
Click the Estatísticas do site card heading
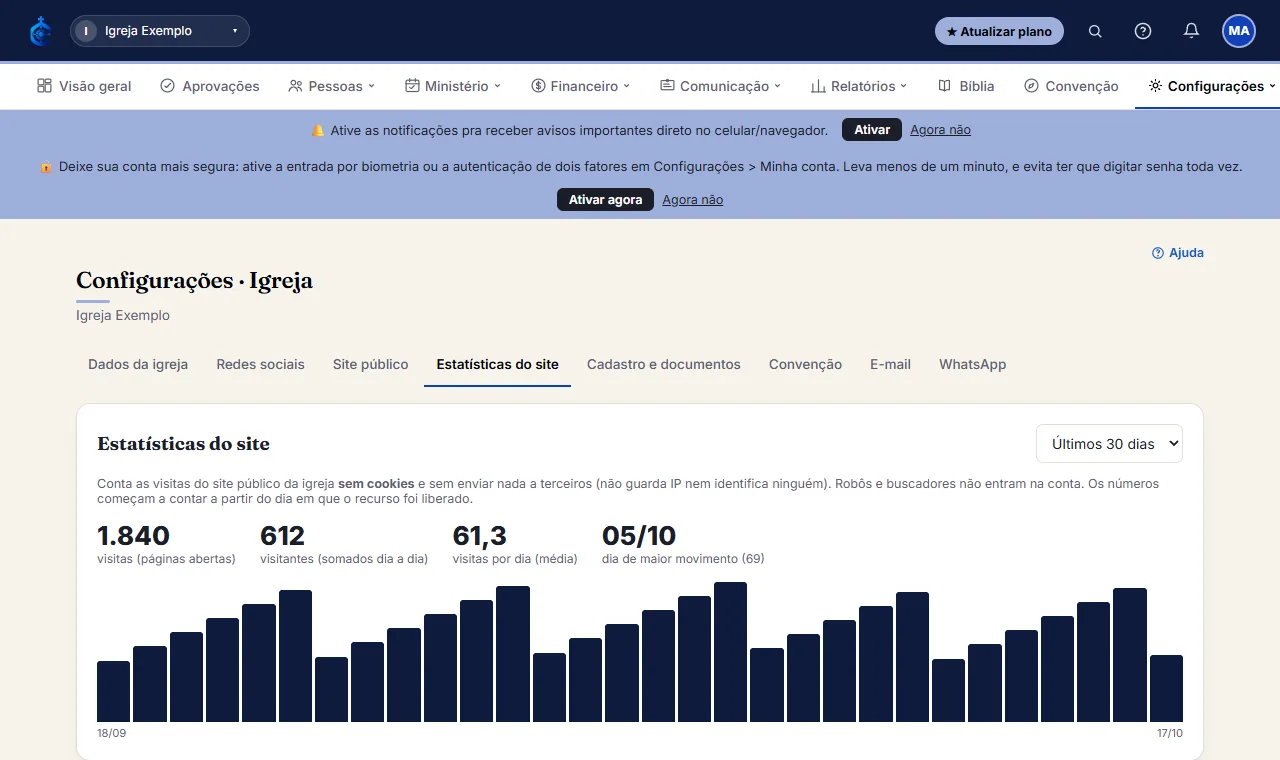point(183,444)
